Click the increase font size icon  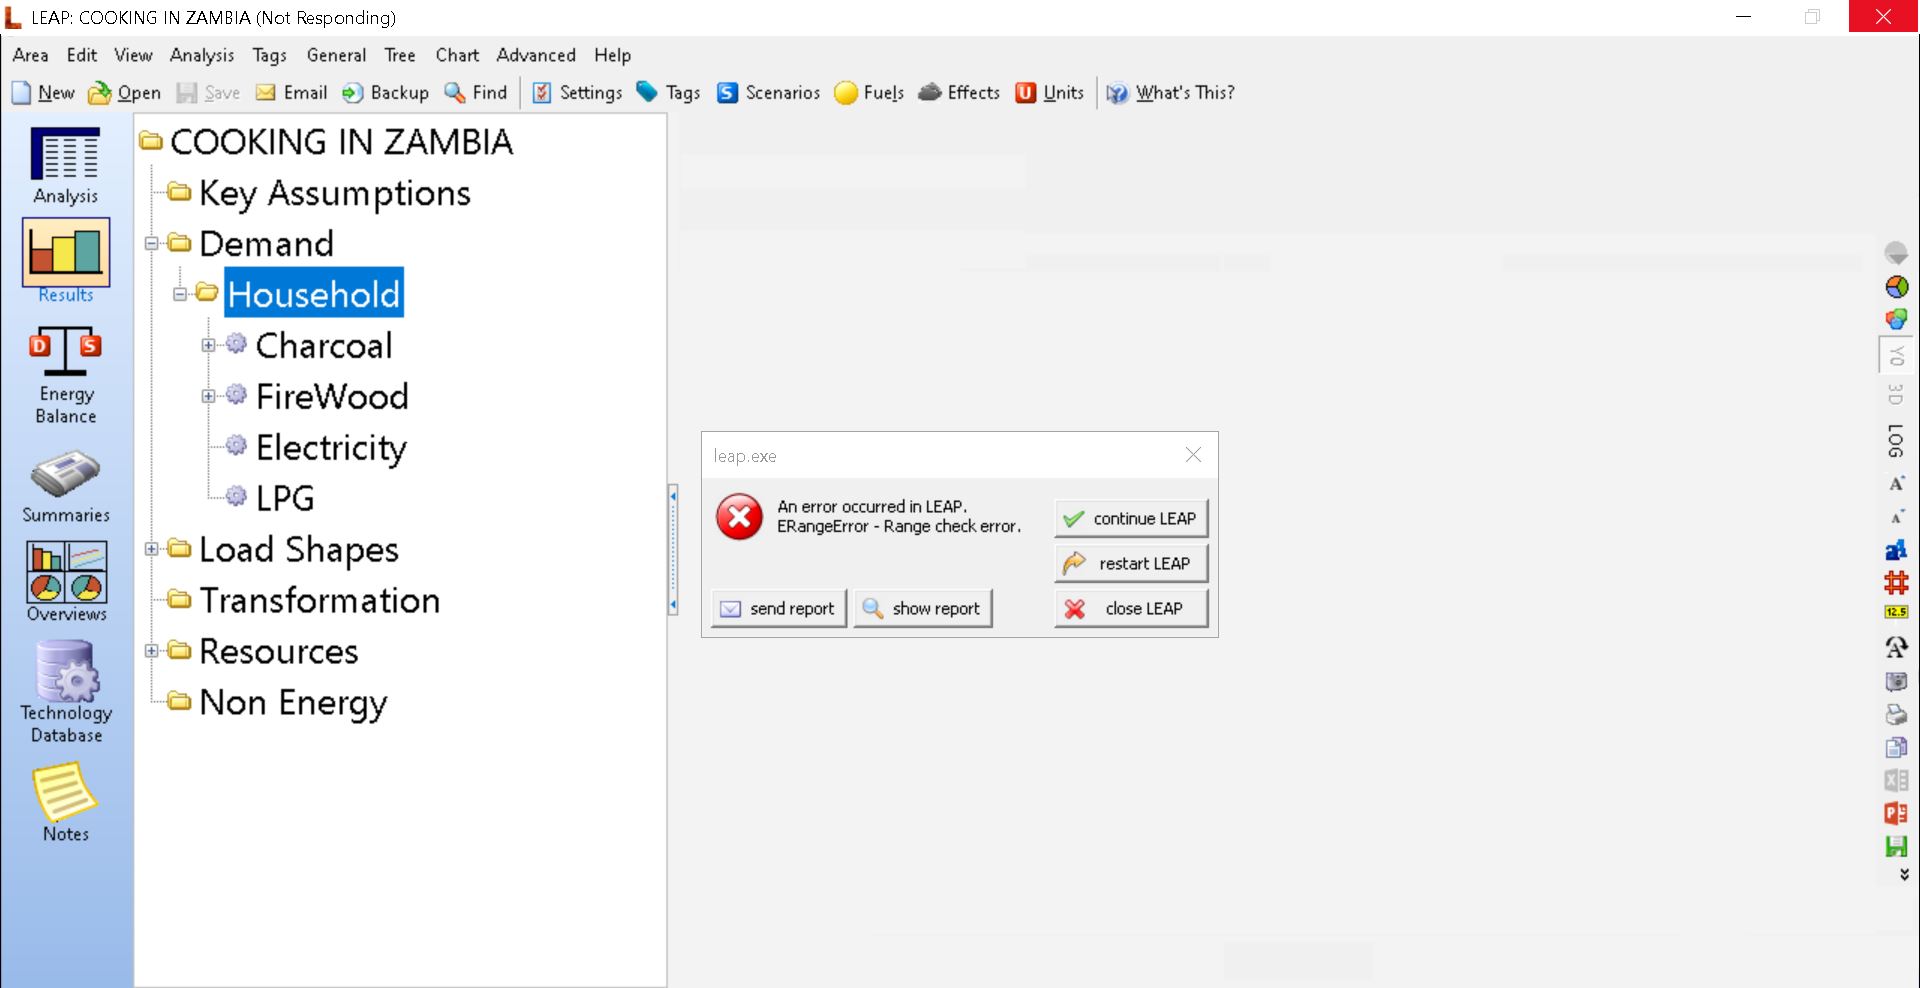[x=1896, y=483]
